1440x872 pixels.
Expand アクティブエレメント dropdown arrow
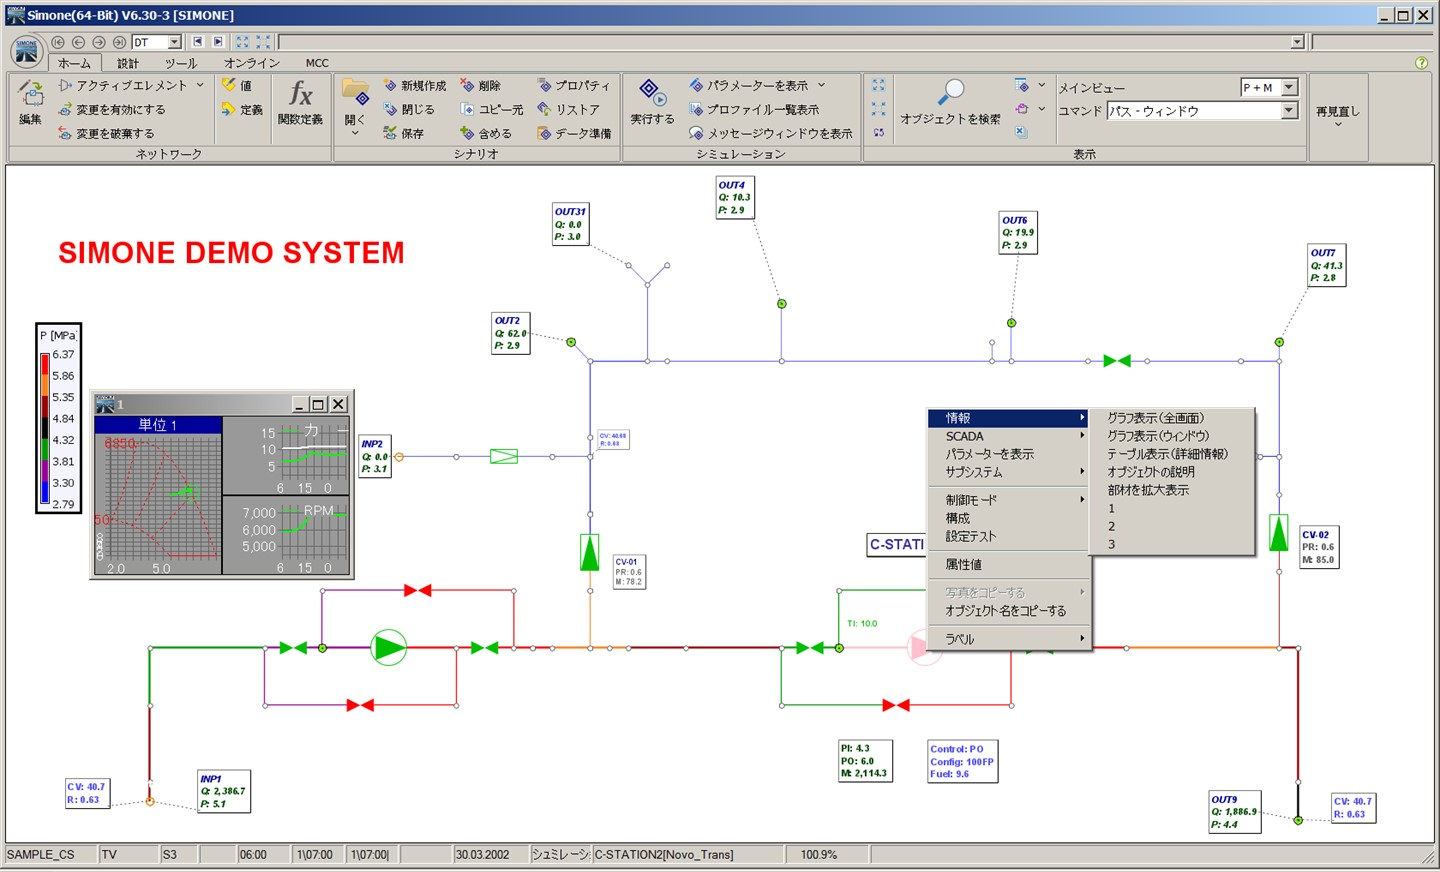coord(200,86)
